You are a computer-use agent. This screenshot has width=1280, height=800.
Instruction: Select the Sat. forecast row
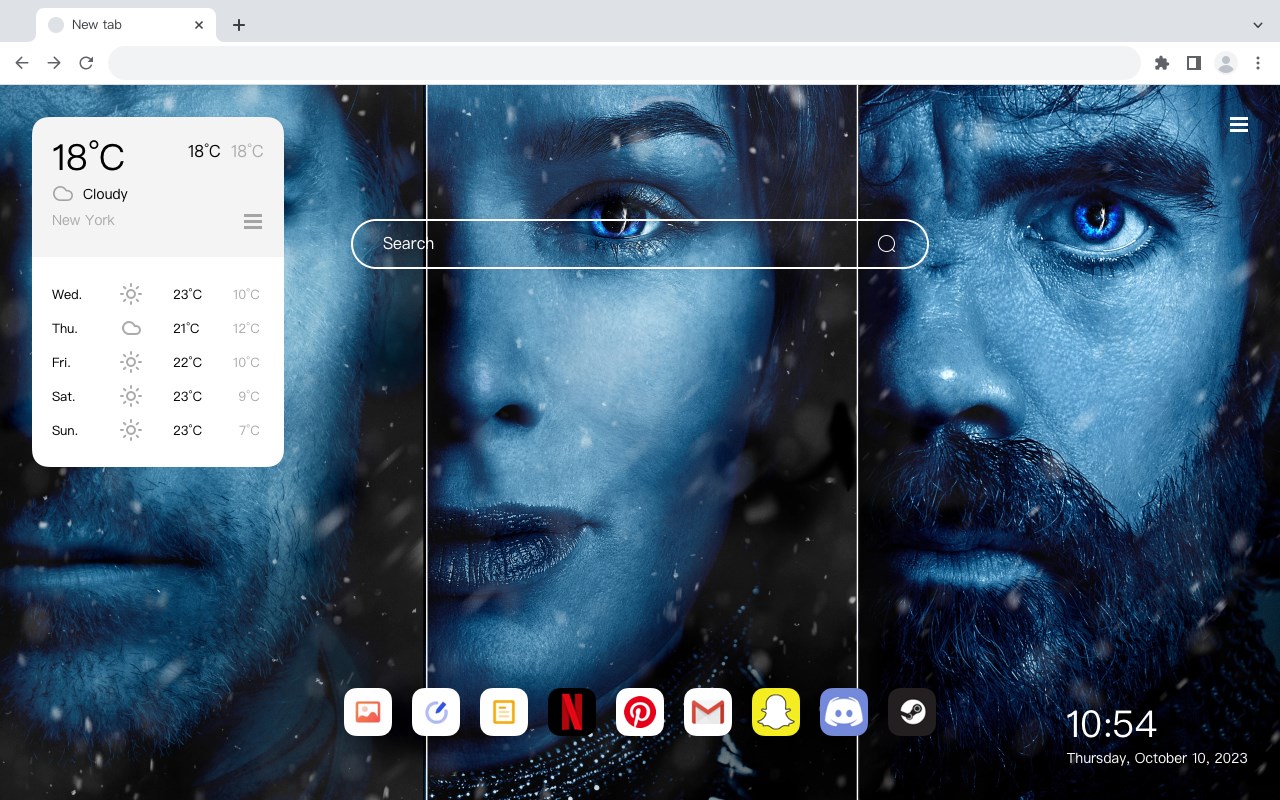point(158,396)
